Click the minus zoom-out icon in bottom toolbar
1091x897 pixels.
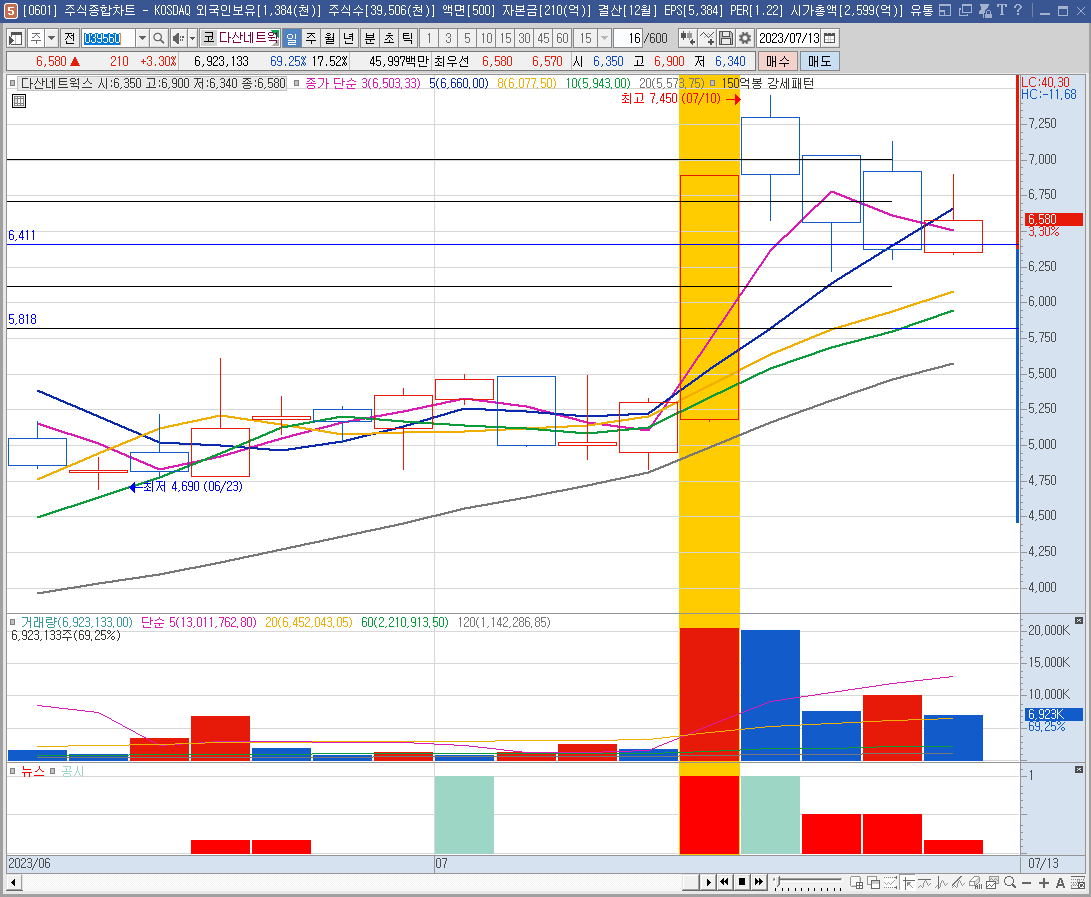(1026, 883)
